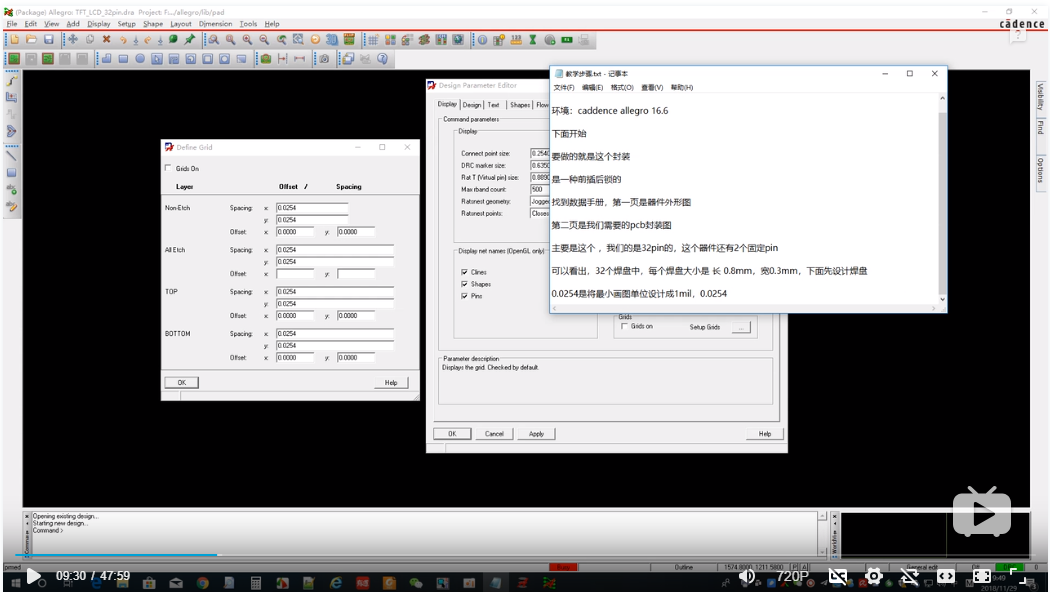The width and height of the screenshot is (1050, 592).
Task: Click the Zoom Previous icon
Action: click(x=281, y=40)
